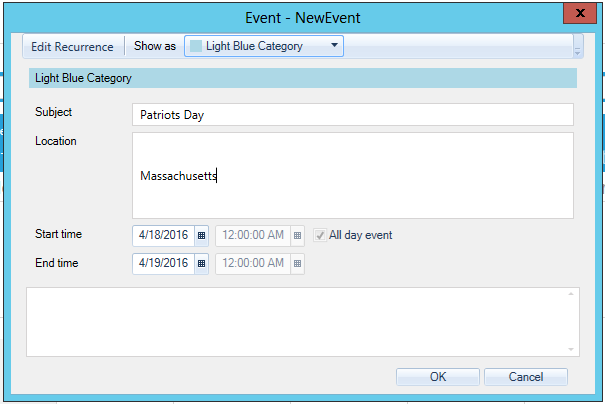Click the description box scroll down arrow
This screenshot has height=404, width=605.
pyautogui.click(x=571, y=349)
